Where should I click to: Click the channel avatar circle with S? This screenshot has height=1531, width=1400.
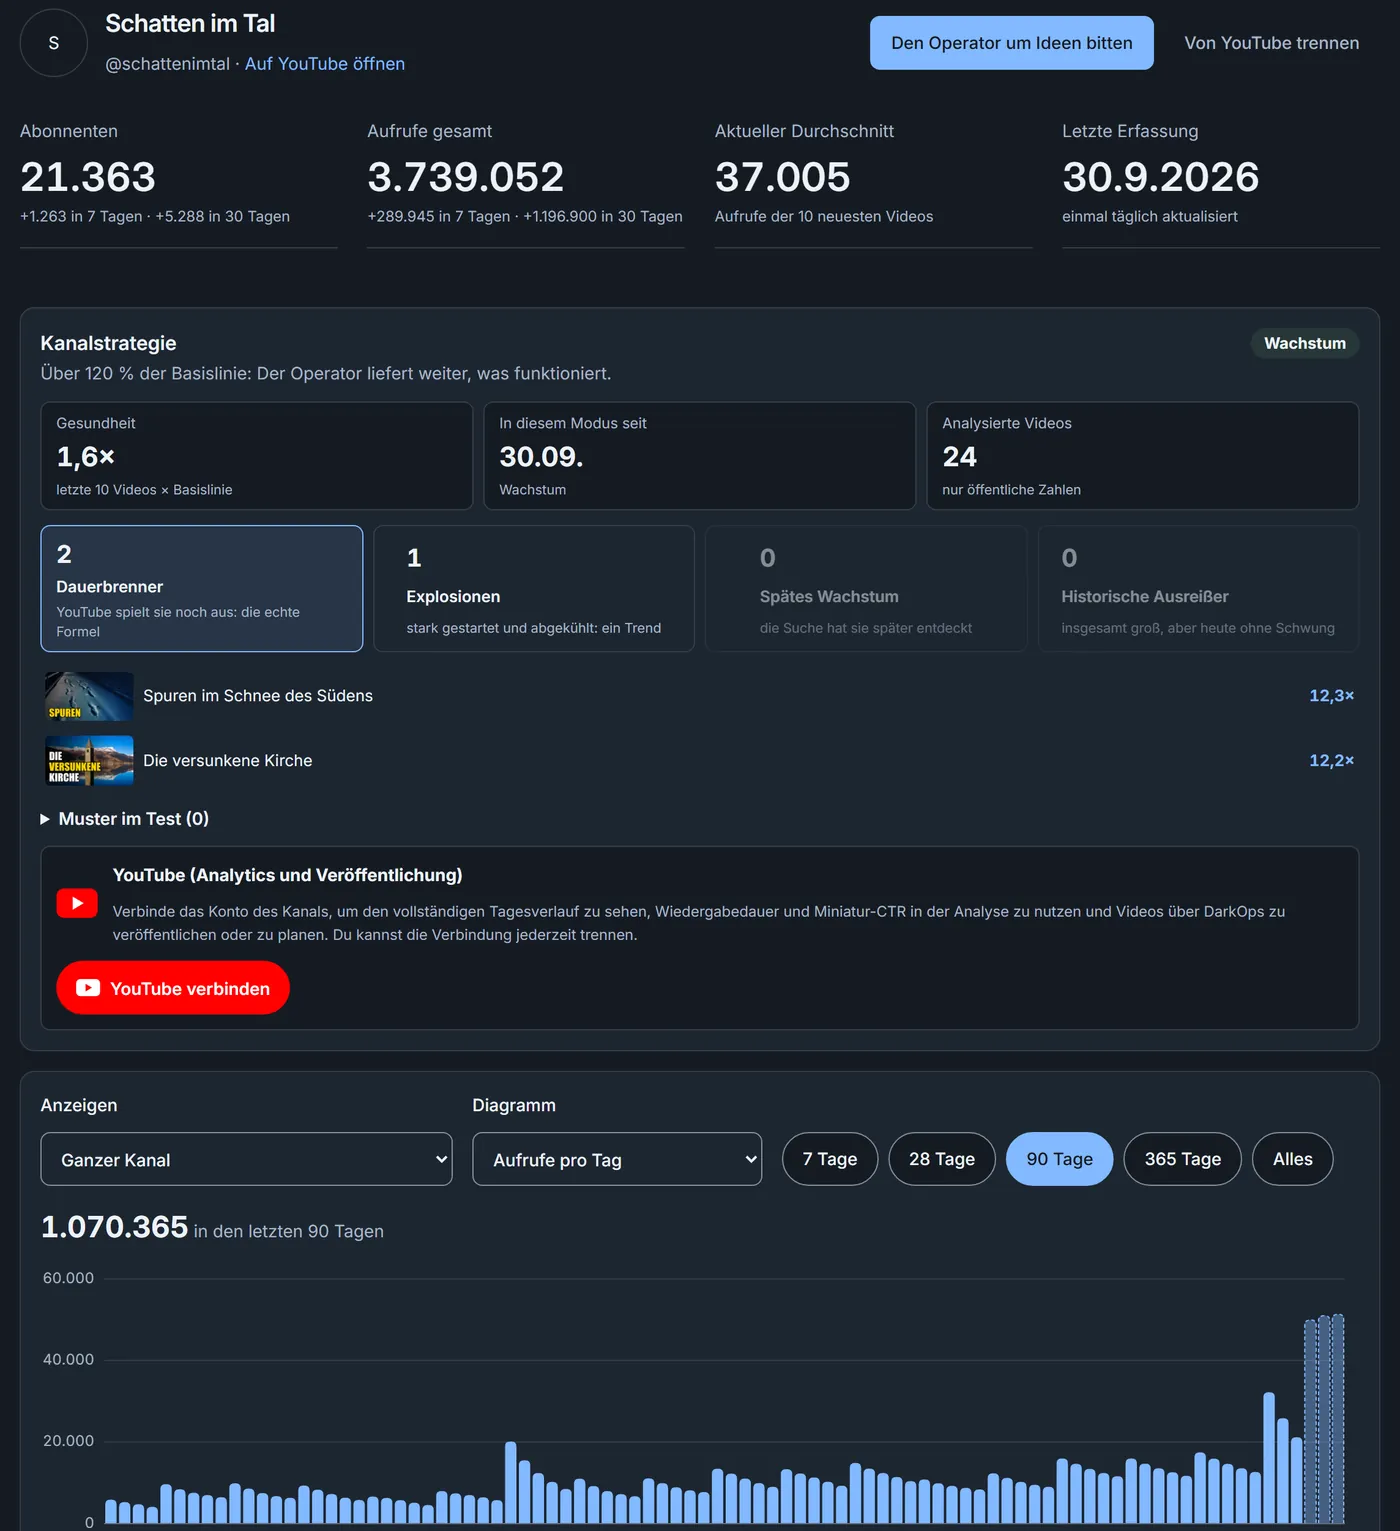(x=54, y=43)
